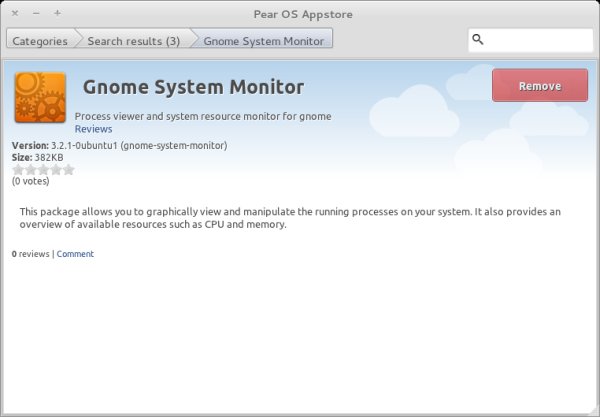
Task: Remove Gnome System Monitor application
Action: tap(540, 85)
